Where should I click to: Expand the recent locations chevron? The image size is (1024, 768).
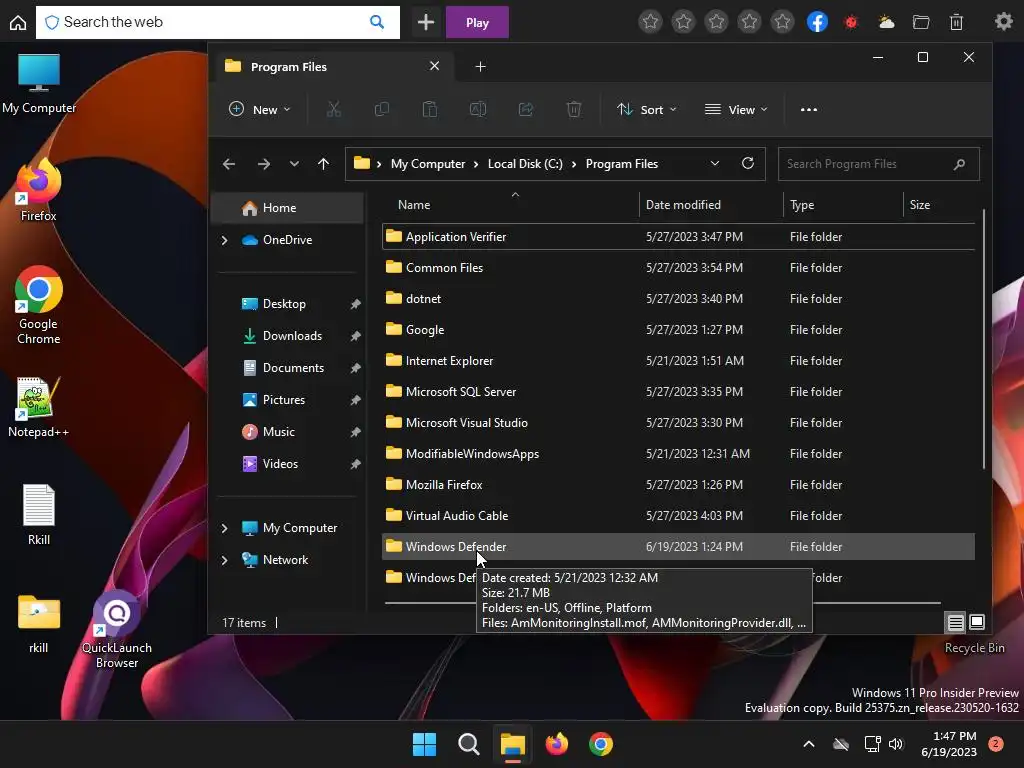pyautogui.click(x=294, y=164)
